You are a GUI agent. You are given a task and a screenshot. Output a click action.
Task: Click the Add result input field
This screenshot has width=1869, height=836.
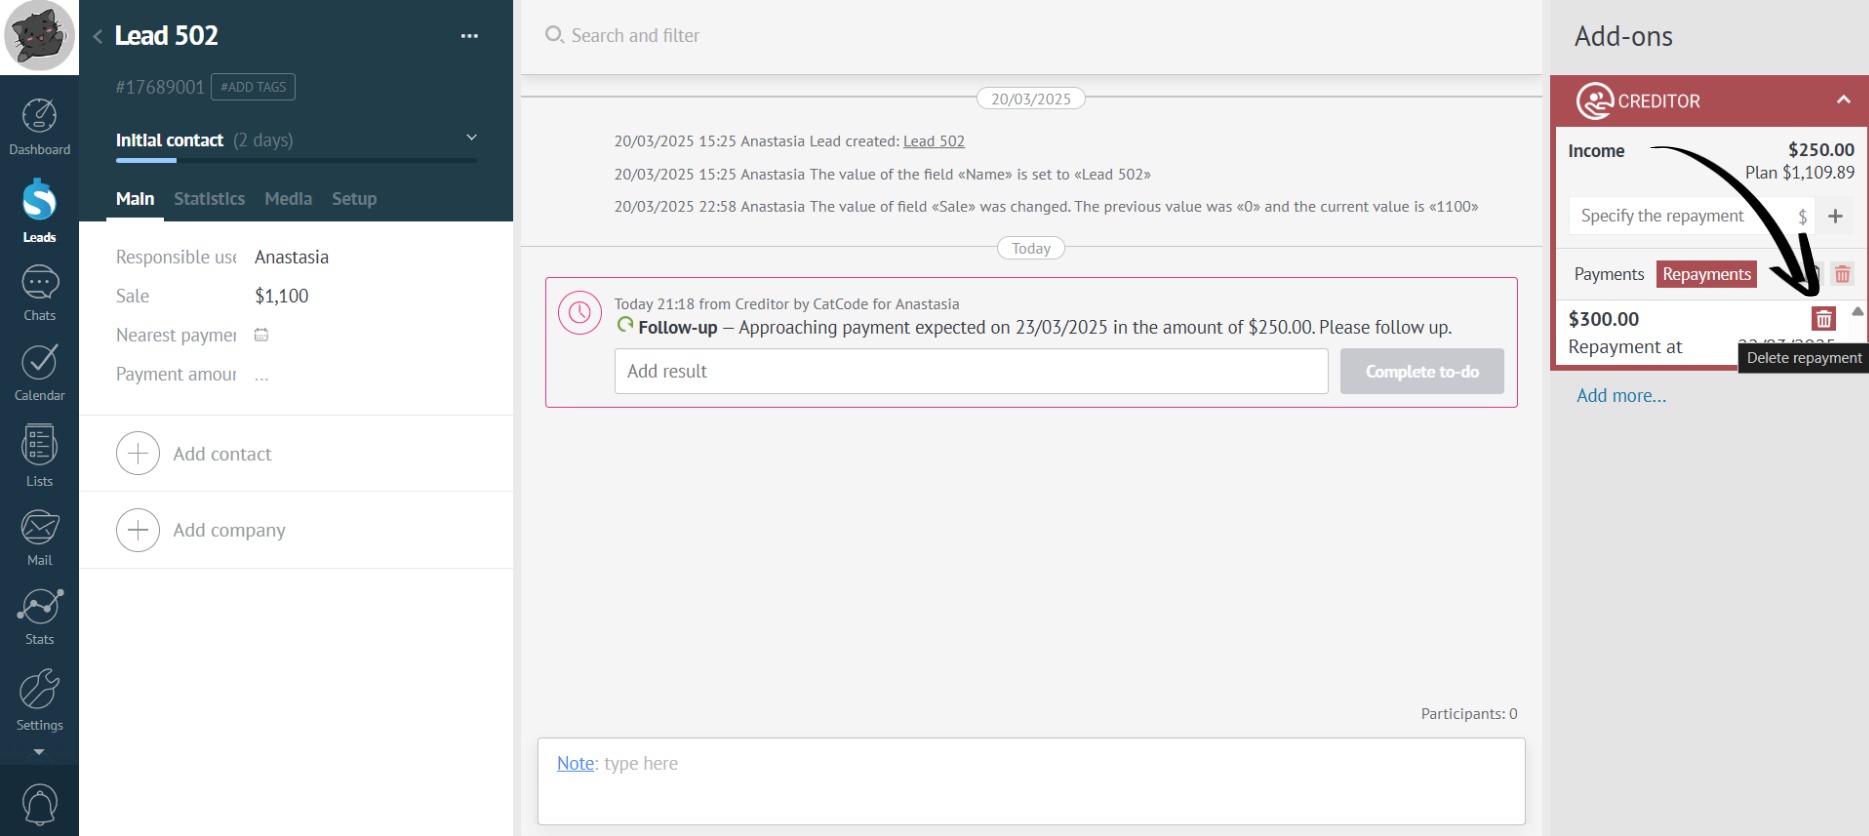970,371
